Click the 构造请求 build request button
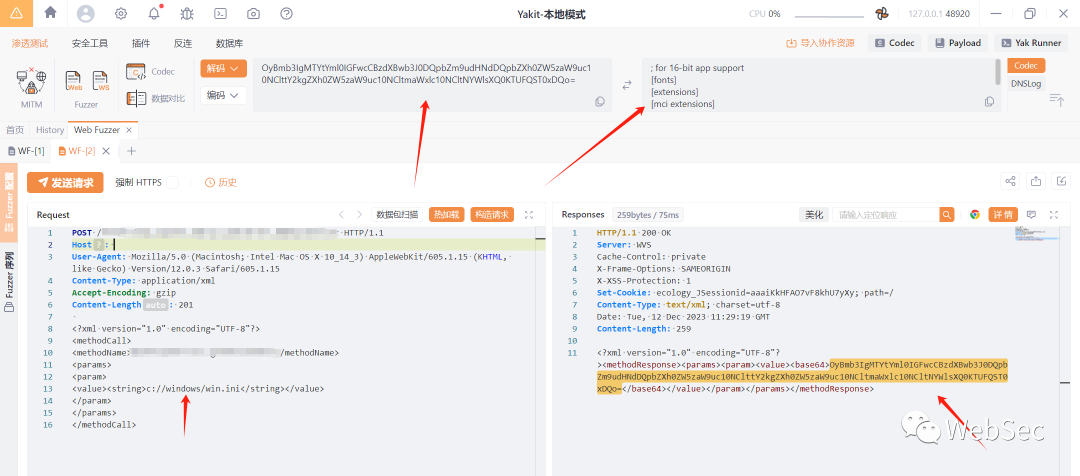 (492, 215)
